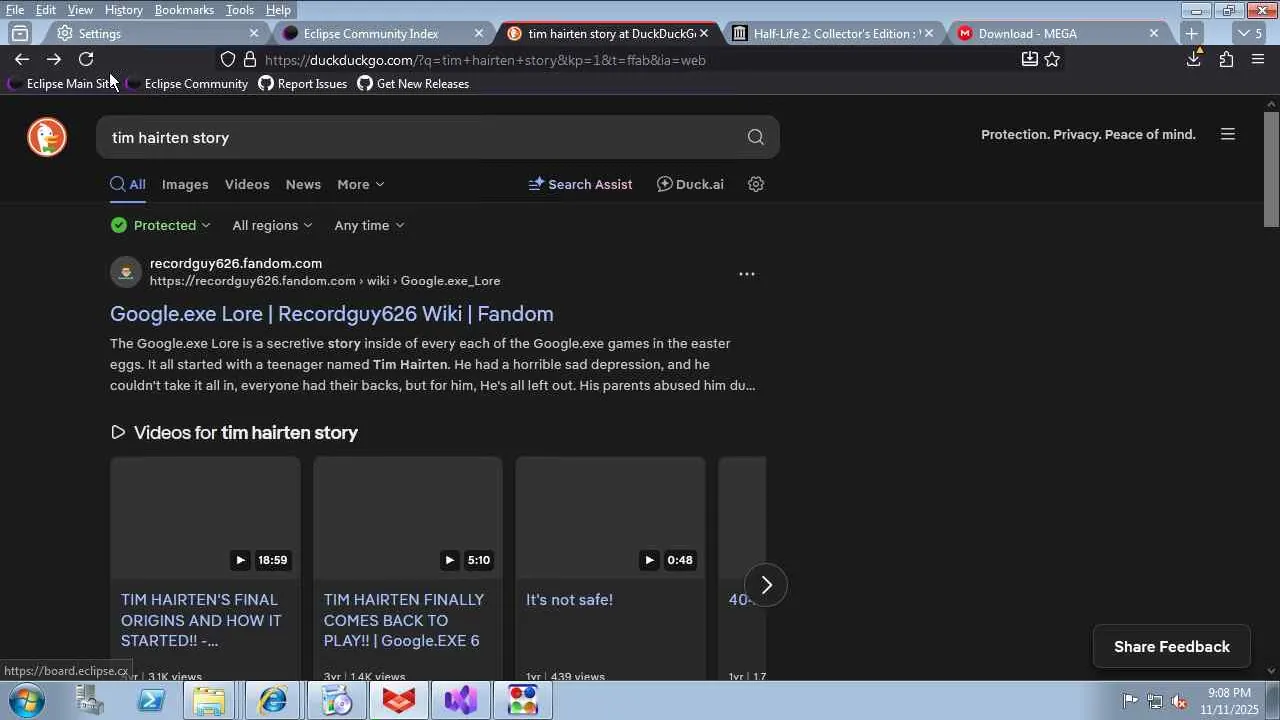Open Duck.ai chat
The height and width of the screenshot is (720, 1280).
pyautogui.click(x=690, y=184)
